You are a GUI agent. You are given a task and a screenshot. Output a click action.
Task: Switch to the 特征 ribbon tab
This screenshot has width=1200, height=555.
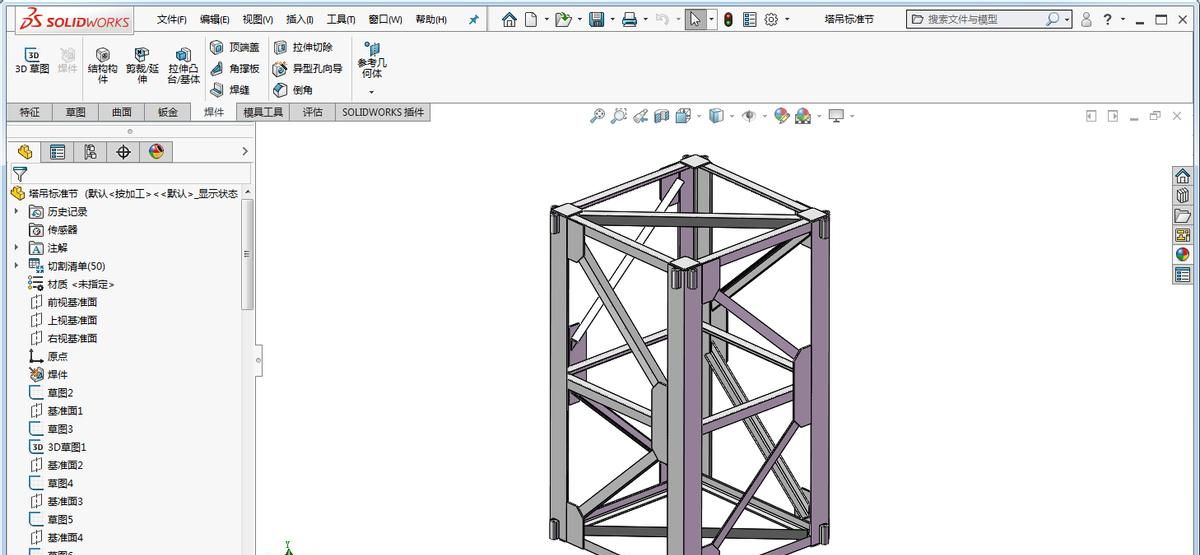pos(30,112)
